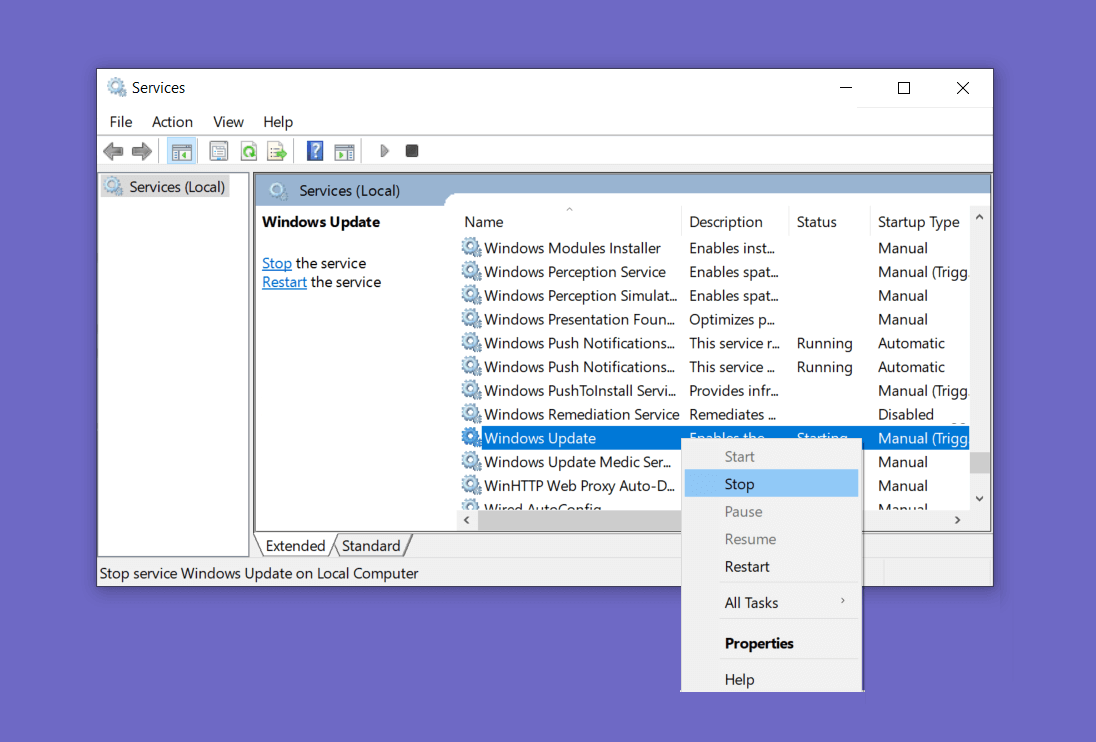Image resolution: width=1096 pixels, height=742 pixels.
Task: Open the Help menu in the menu bar
Action: tap(277, 122)
